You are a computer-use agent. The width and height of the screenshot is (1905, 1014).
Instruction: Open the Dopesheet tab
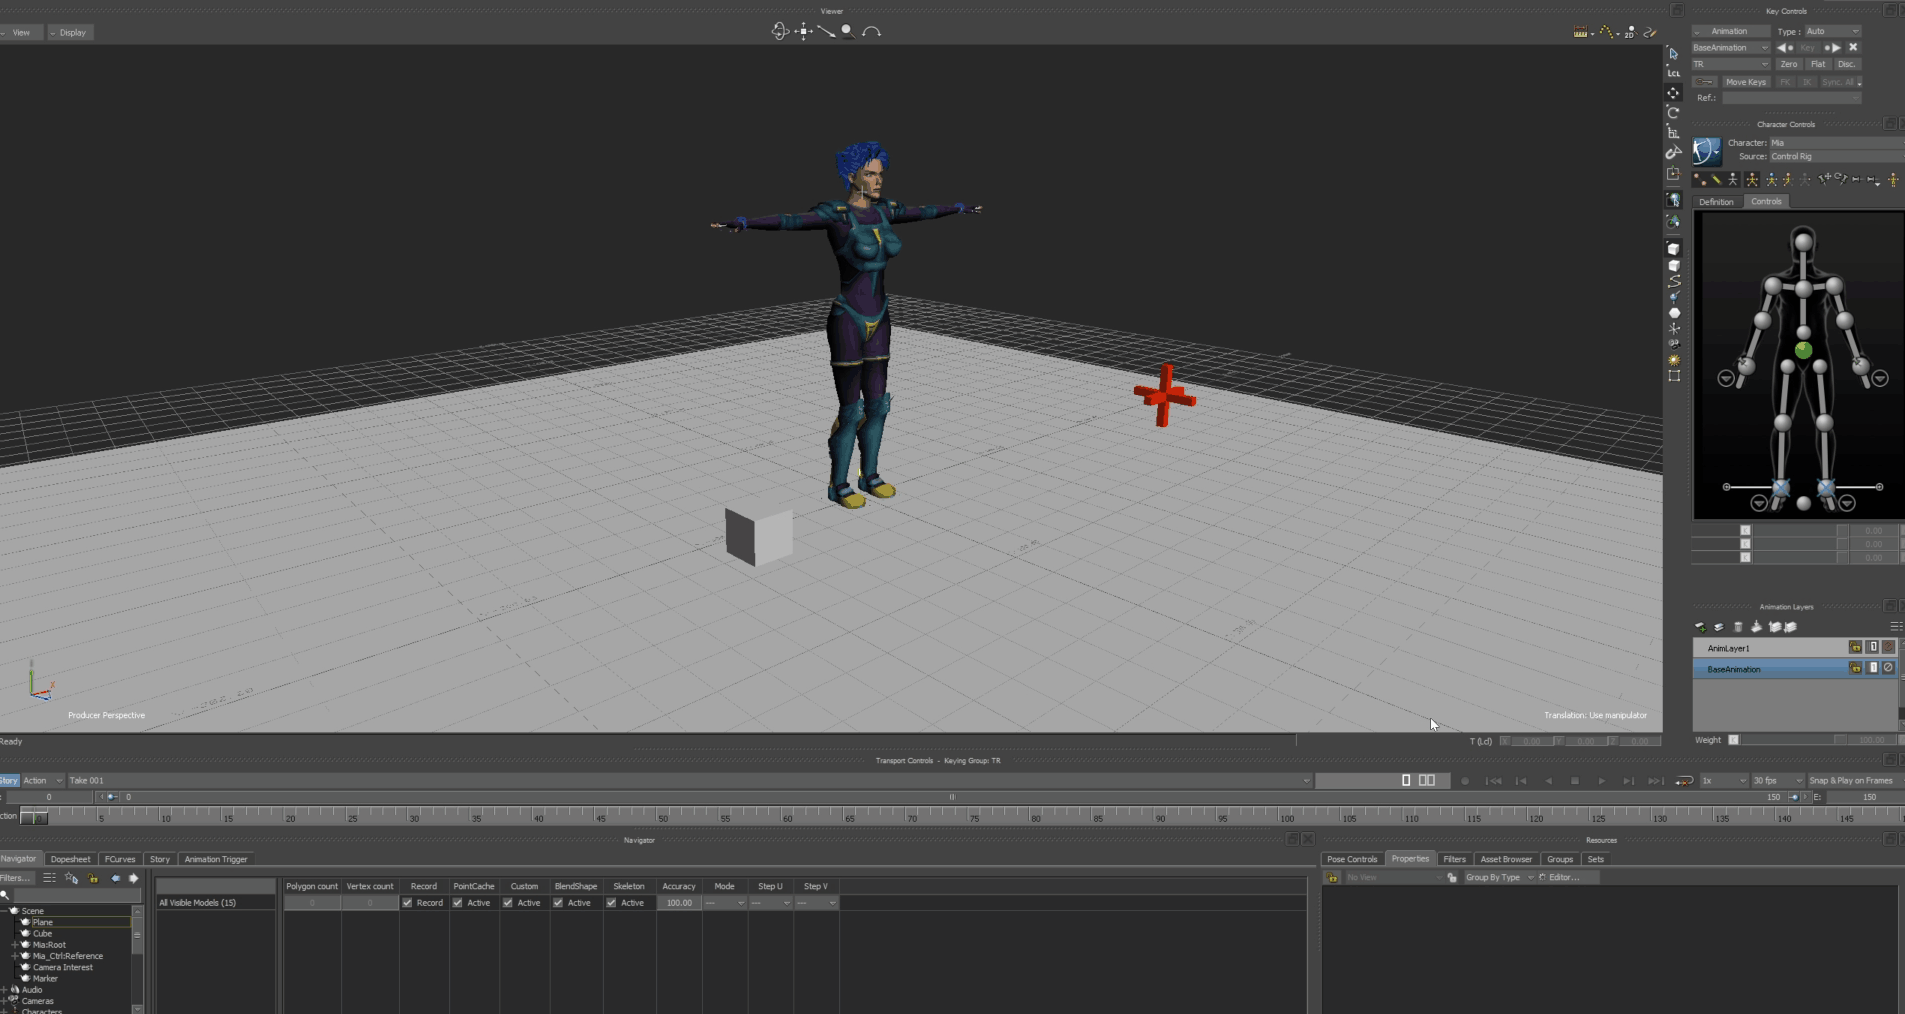[70, 858]
